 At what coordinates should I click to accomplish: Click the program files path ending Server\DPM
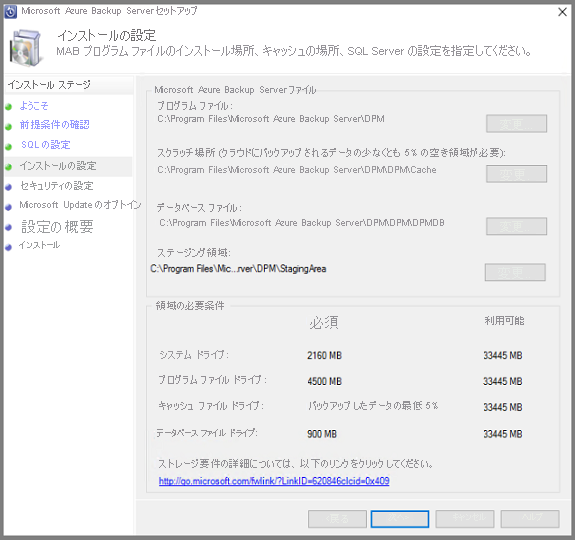pyautogui.click(x=271, y=119)
